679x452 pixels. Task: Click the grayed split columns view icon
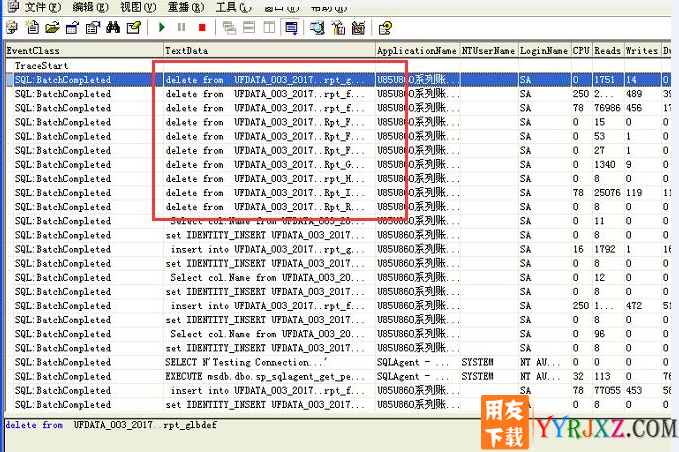click(269, 28)
